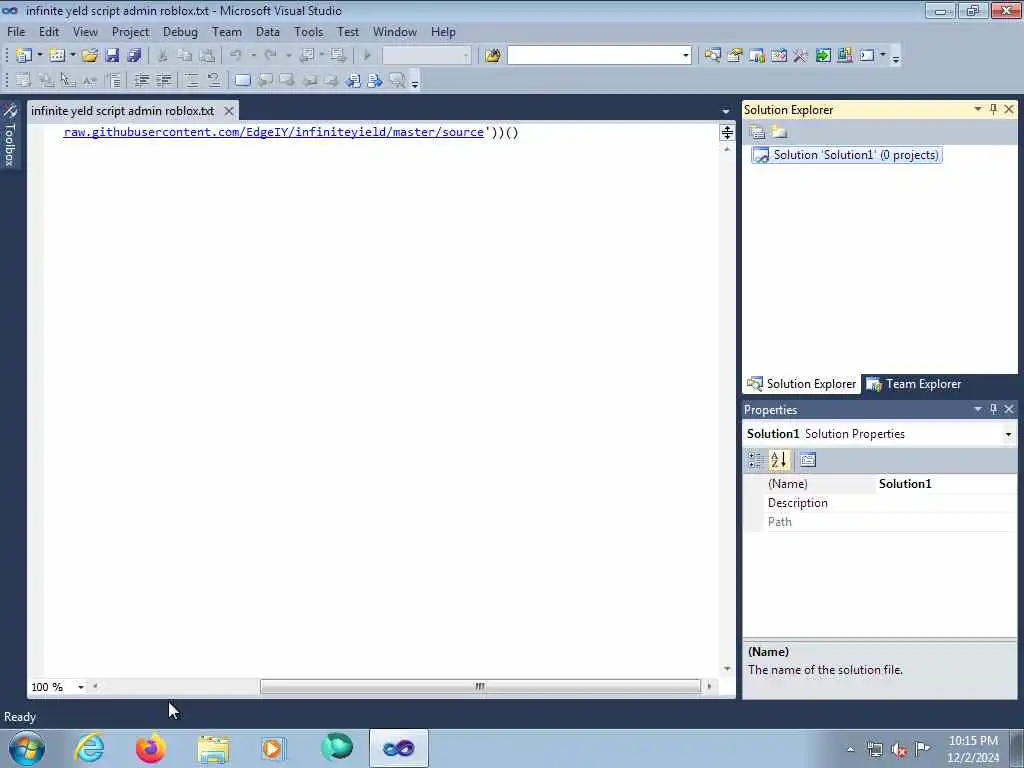This screenshot has height=768, width=1024.
Task: Toggle Alphabetical sorting in Properties panel
Action: click(779, 460)
